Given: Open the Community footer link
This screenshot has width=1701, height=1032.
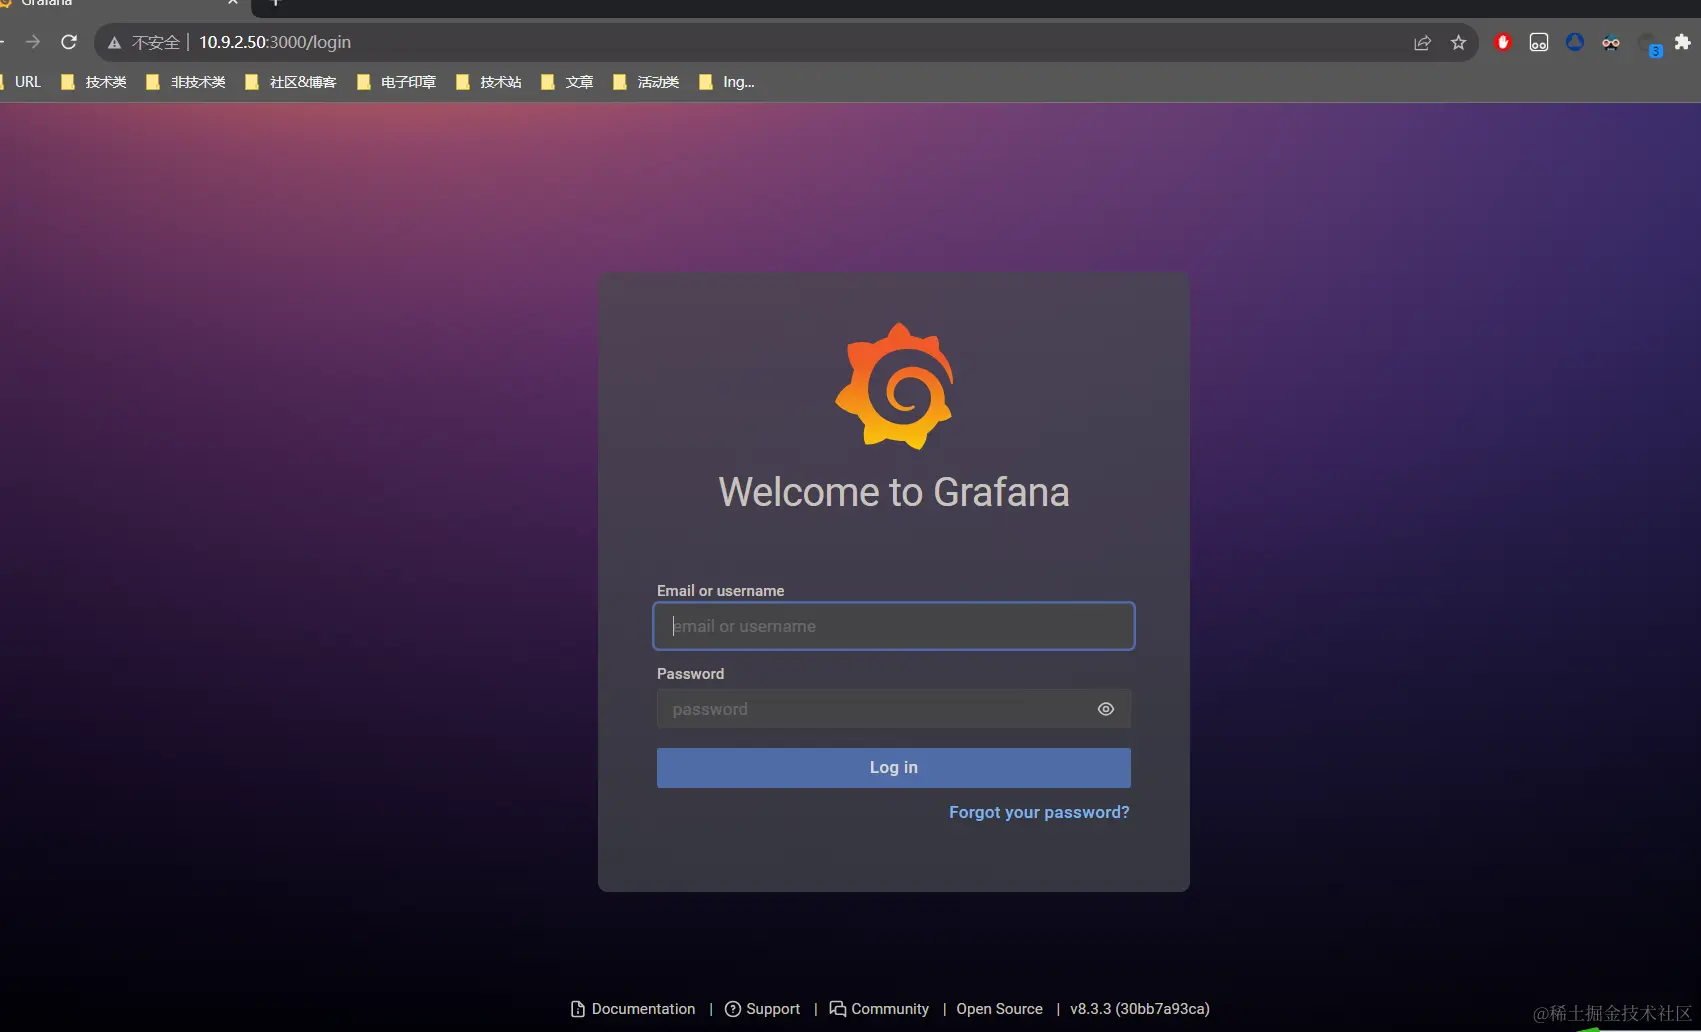Looking at the screenshot, I should click(879, 1009).
